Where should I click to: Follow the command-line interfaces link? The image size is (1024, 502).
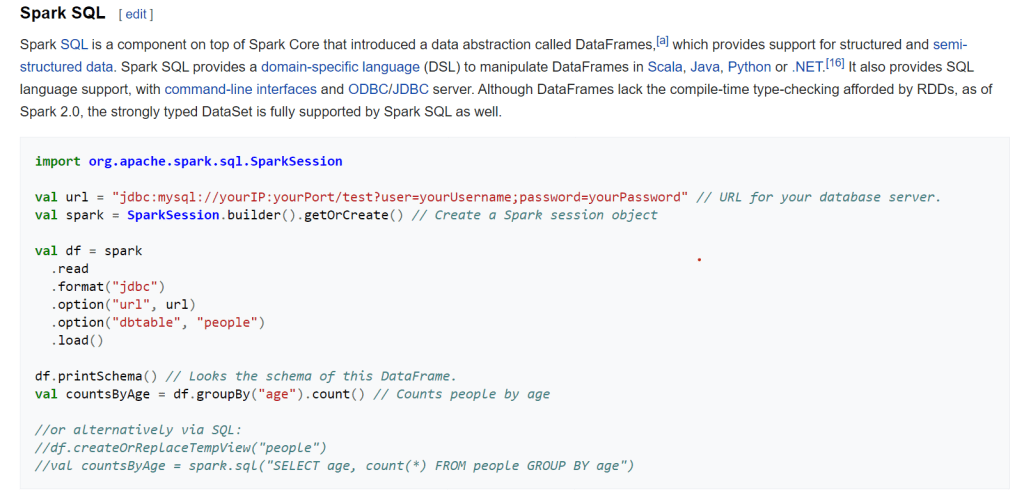[x=240, y=89]
